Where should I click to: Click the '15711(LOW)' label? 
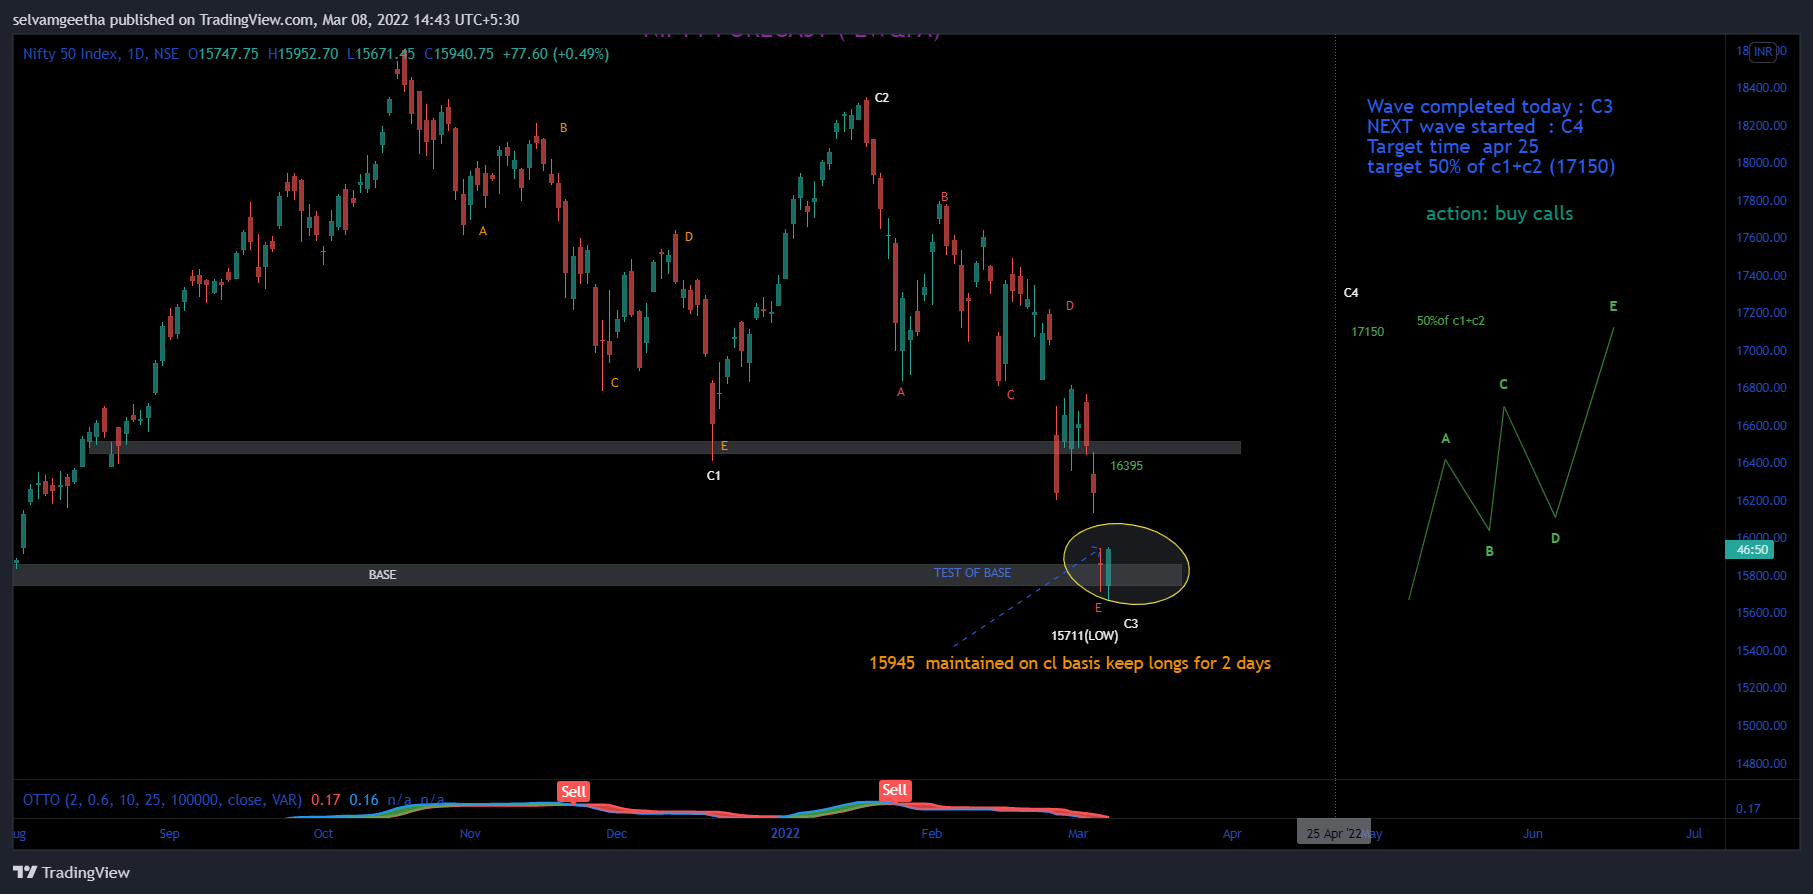[1084, 636]
